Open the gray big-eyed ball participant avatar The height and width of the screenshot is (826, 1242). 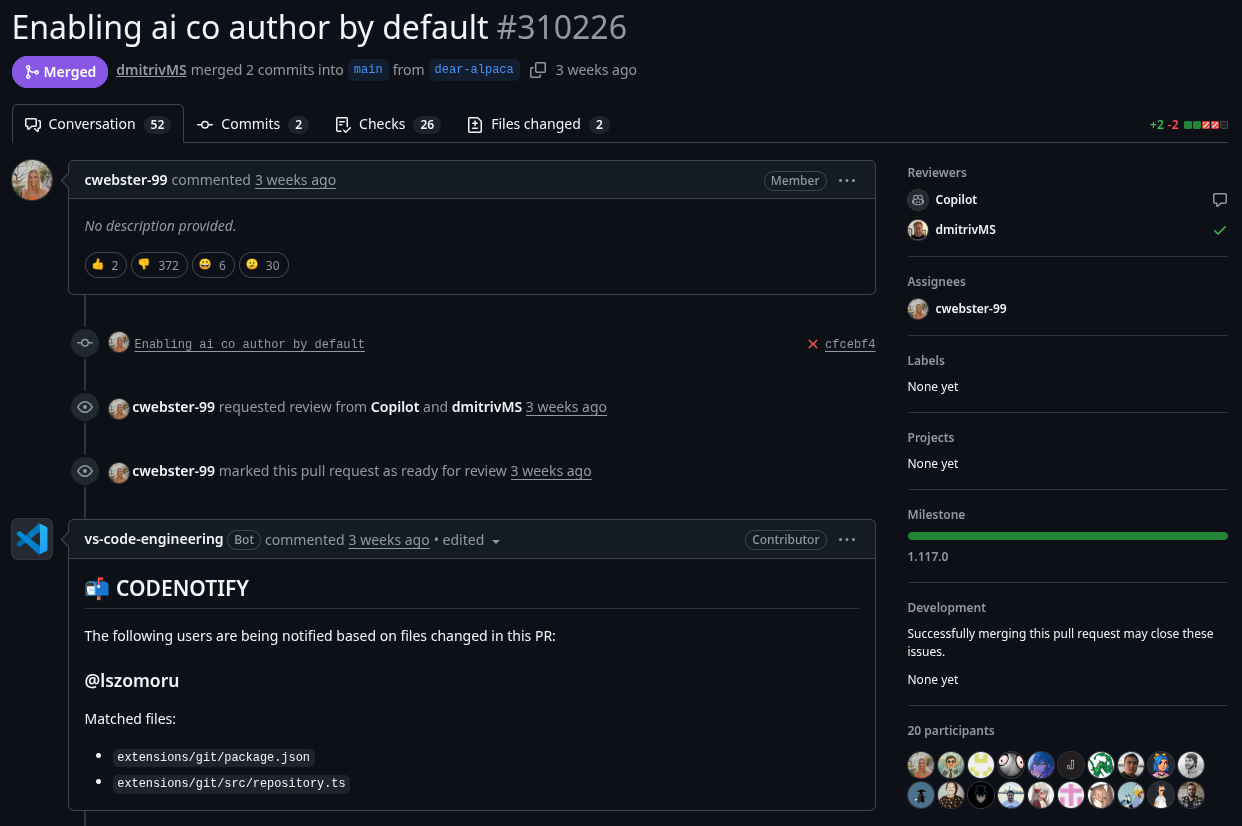pos(1011,765)
